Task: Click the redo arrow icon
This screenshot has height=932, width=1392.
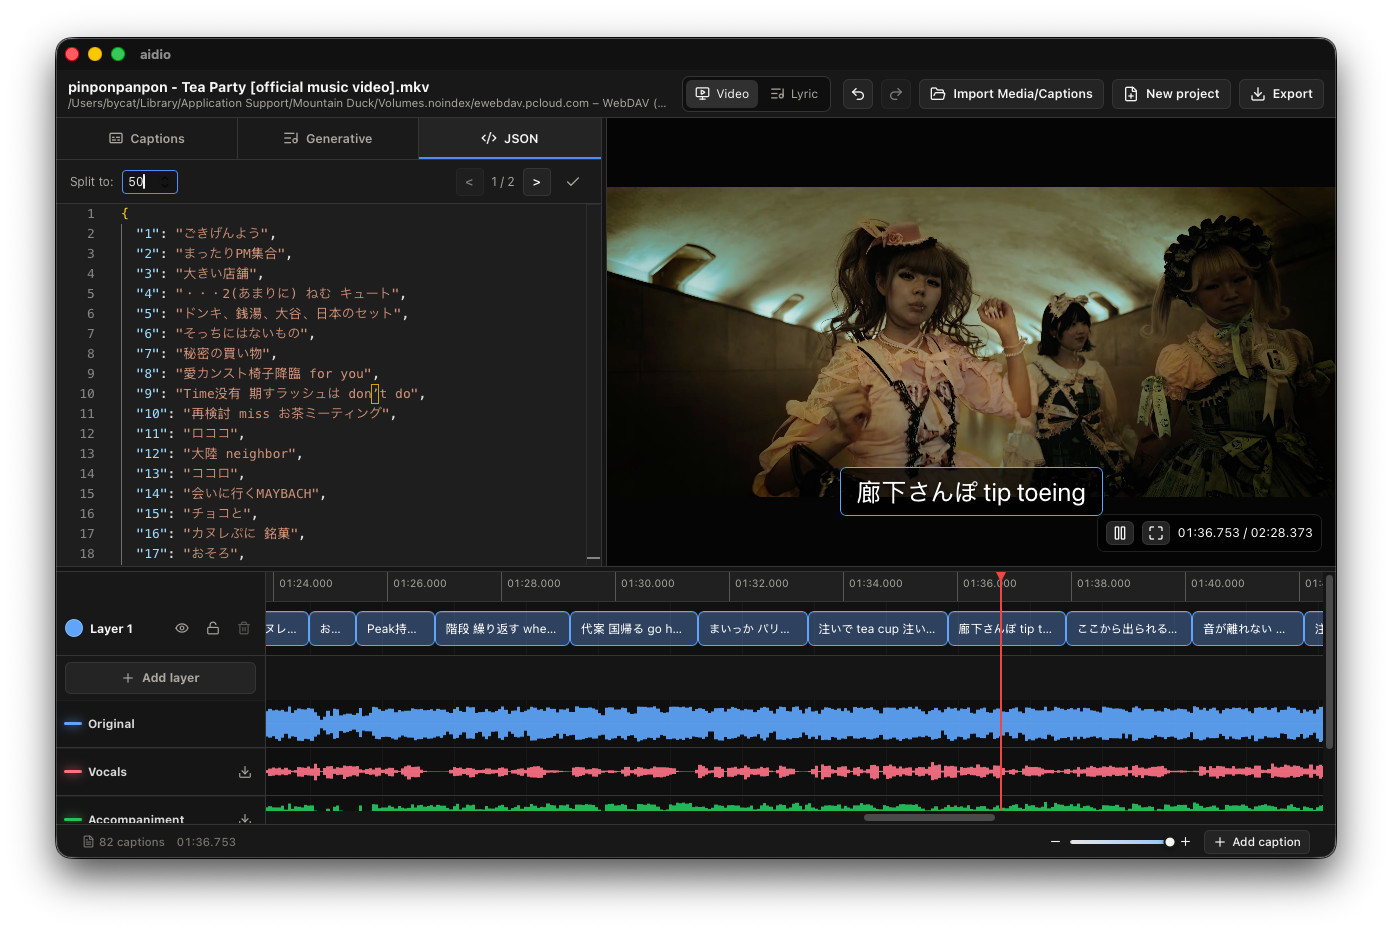Action: coord(896,94)
